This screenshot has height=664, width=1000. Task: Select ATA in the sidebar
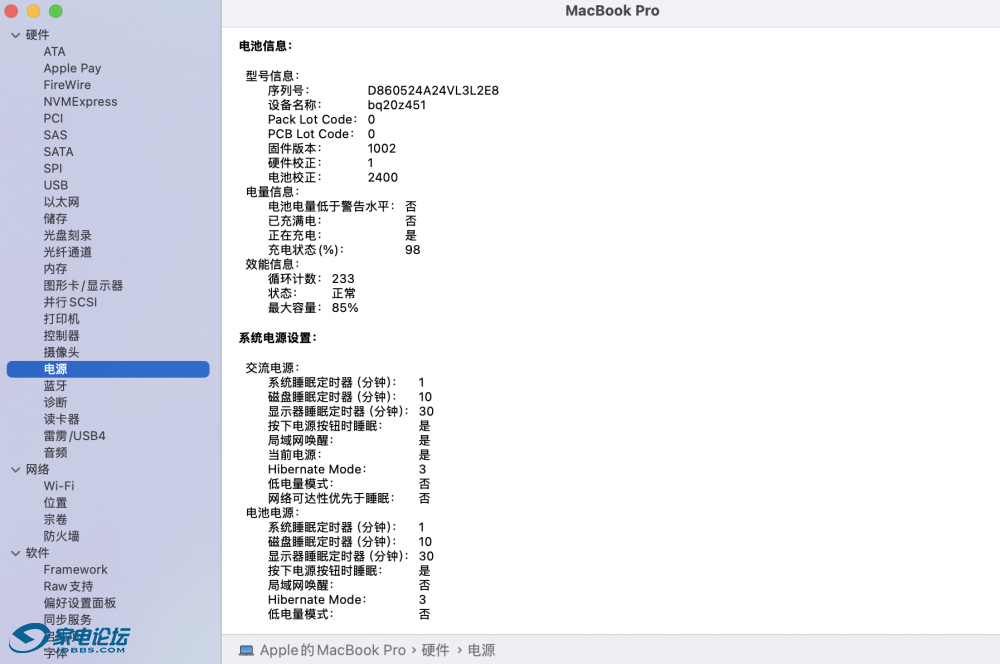[54, 52]
